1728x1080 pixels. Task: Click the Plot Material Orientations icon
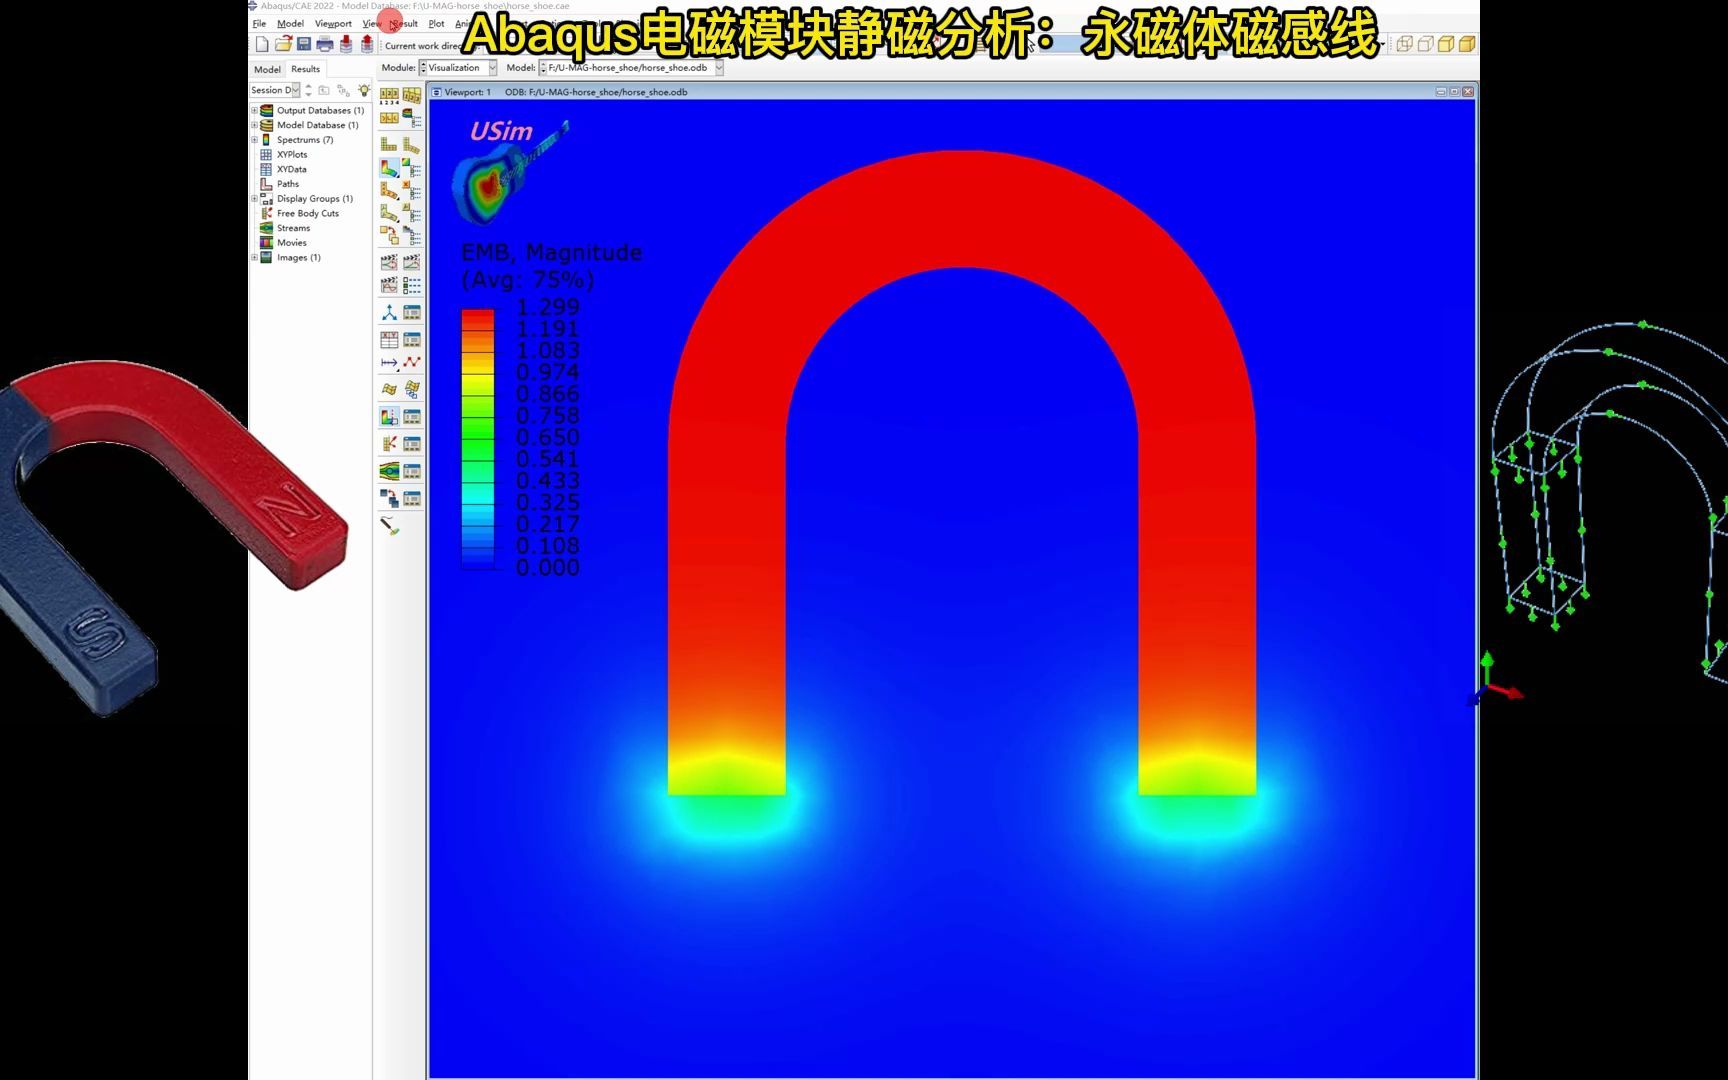[x=389, y=213]
